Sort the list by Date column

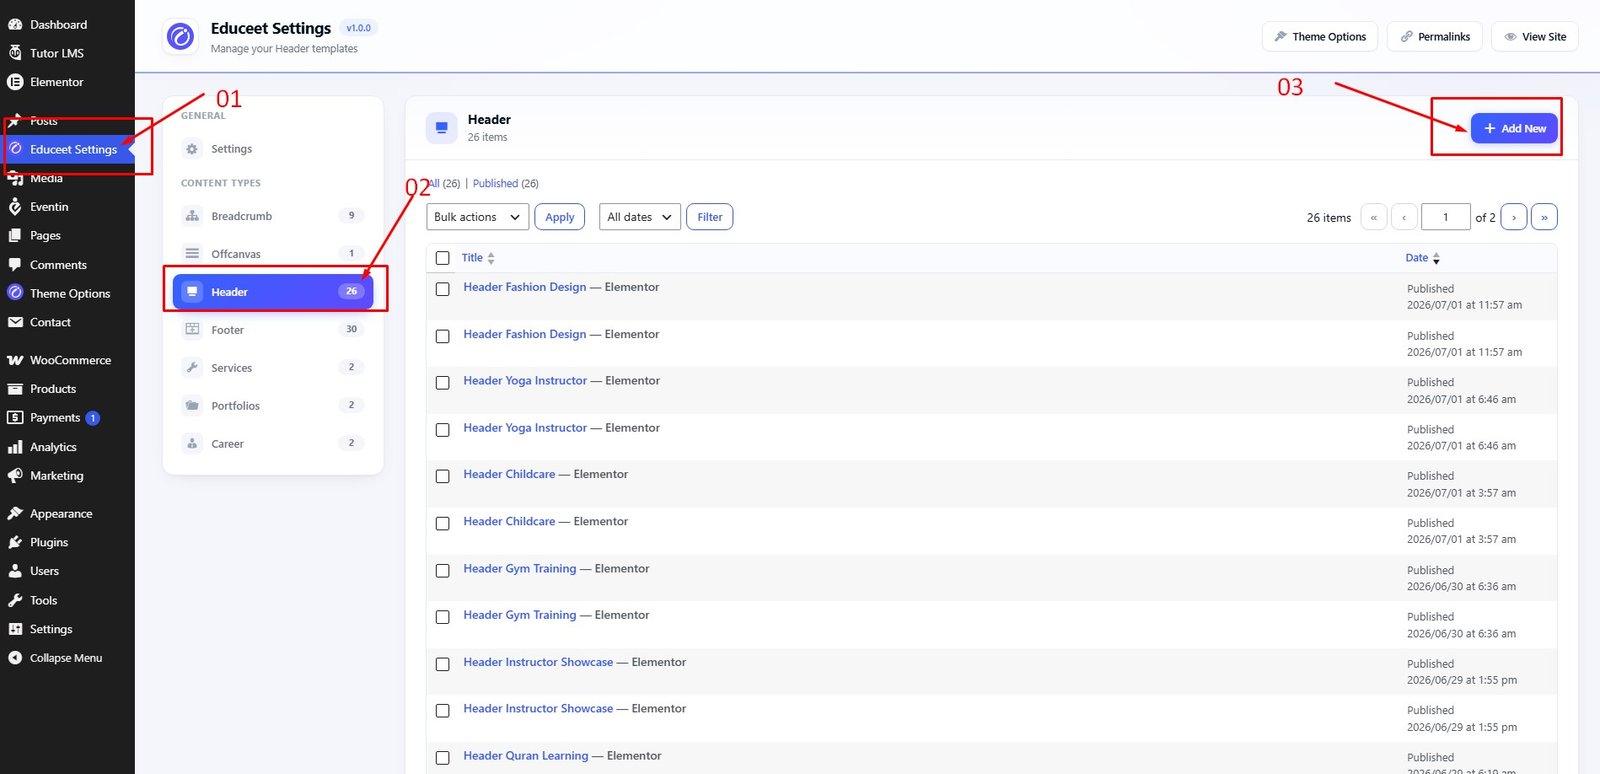1422,258
